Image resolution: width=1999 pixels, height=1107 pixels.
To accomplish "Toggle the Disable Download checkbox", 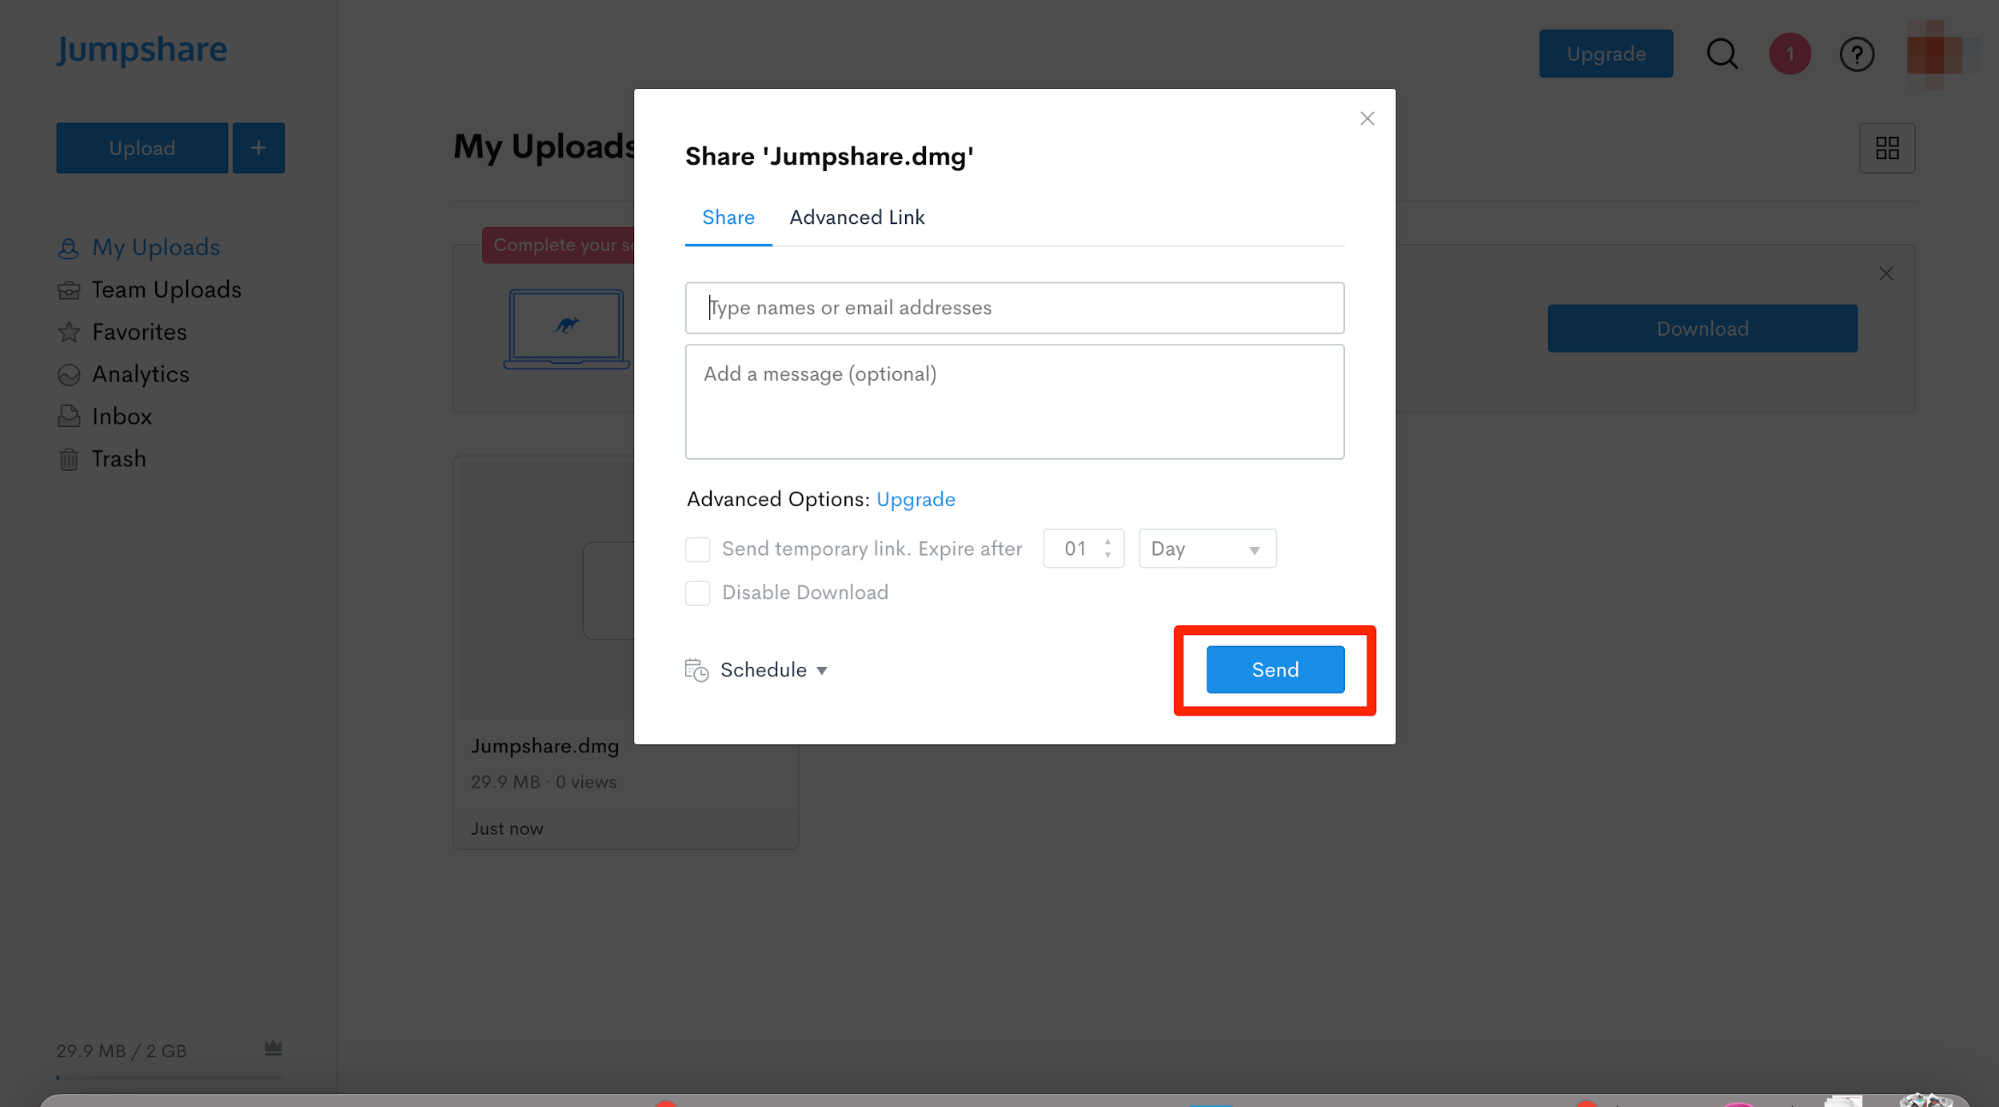I will pos(698,593).
